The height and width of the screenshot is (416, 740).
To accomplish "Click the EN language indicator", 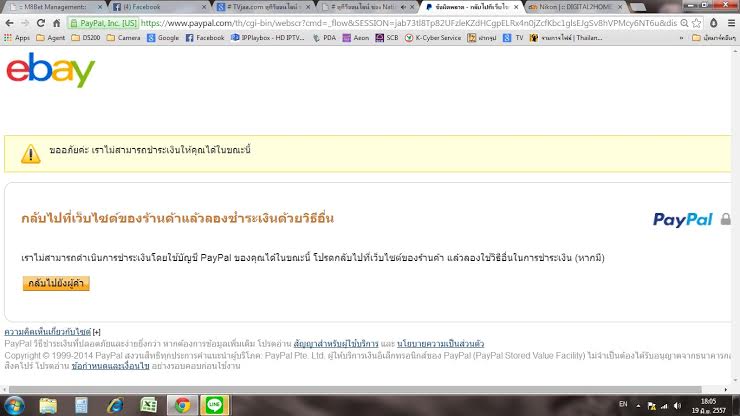I will click(623, 404).
